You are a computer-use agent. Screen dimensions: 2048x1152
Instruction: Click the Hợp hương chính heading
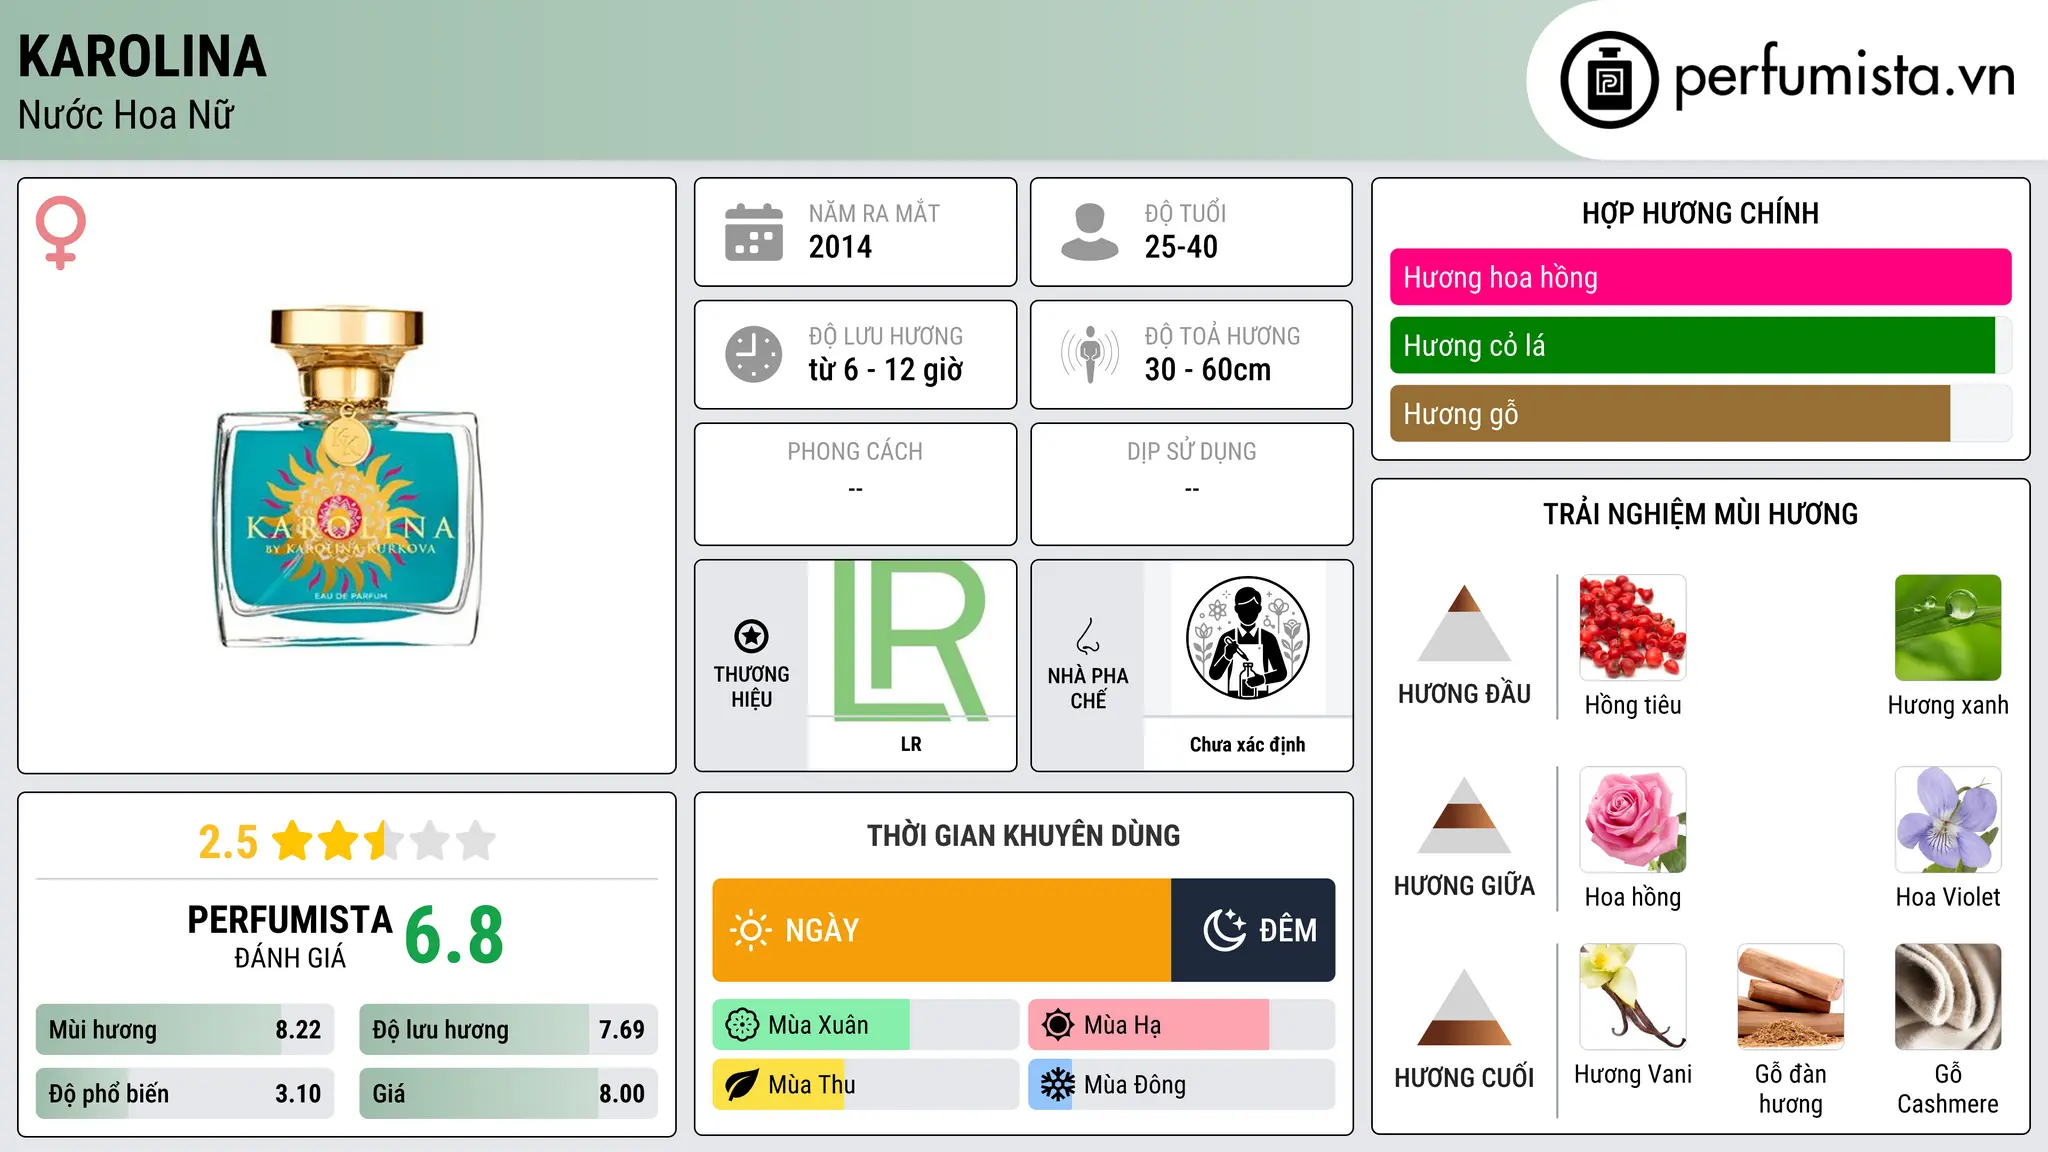pos(1701,213)
